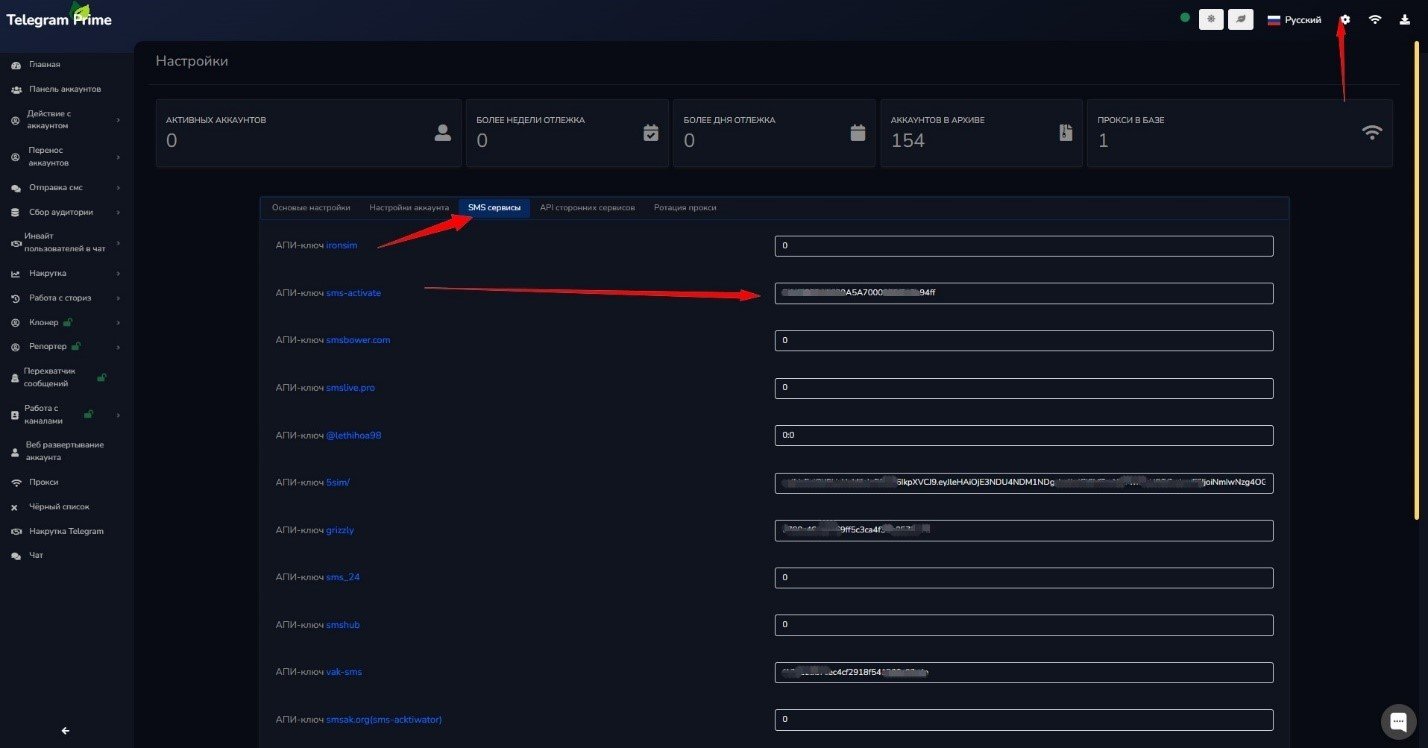The height and width of the screenshot is (748, 1428).
Task: Open settings via the gear icon
Action: [1345, 20]
